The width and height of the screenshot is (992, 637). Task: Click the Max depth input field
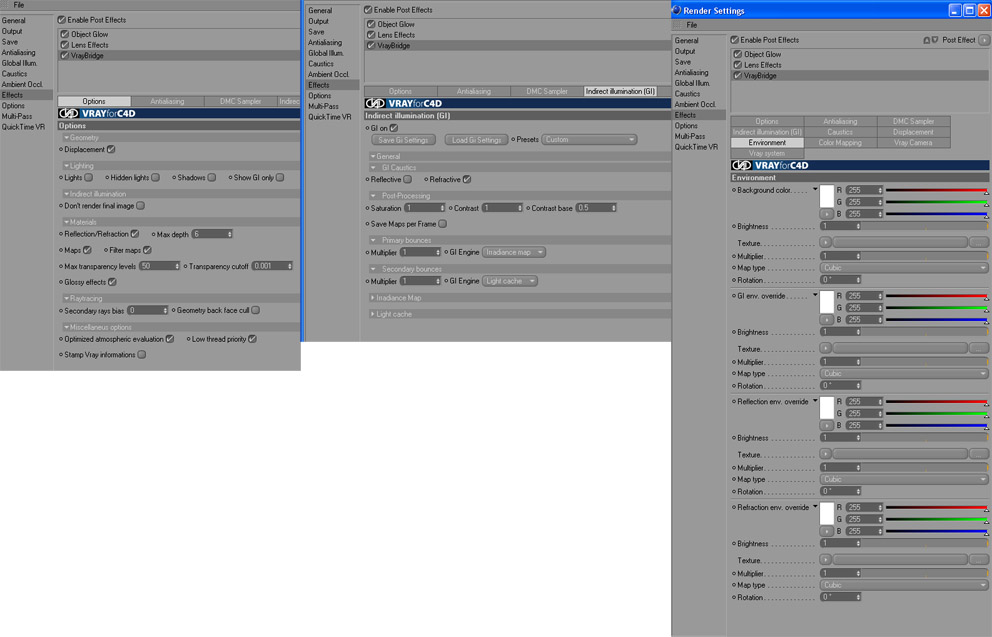pos(213,234)
